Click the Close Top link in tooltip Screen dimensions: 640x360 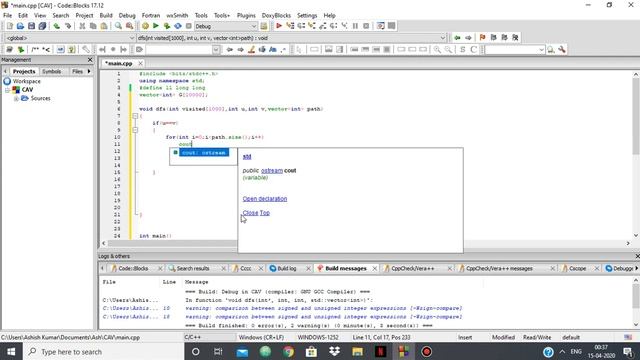[256, 213]
